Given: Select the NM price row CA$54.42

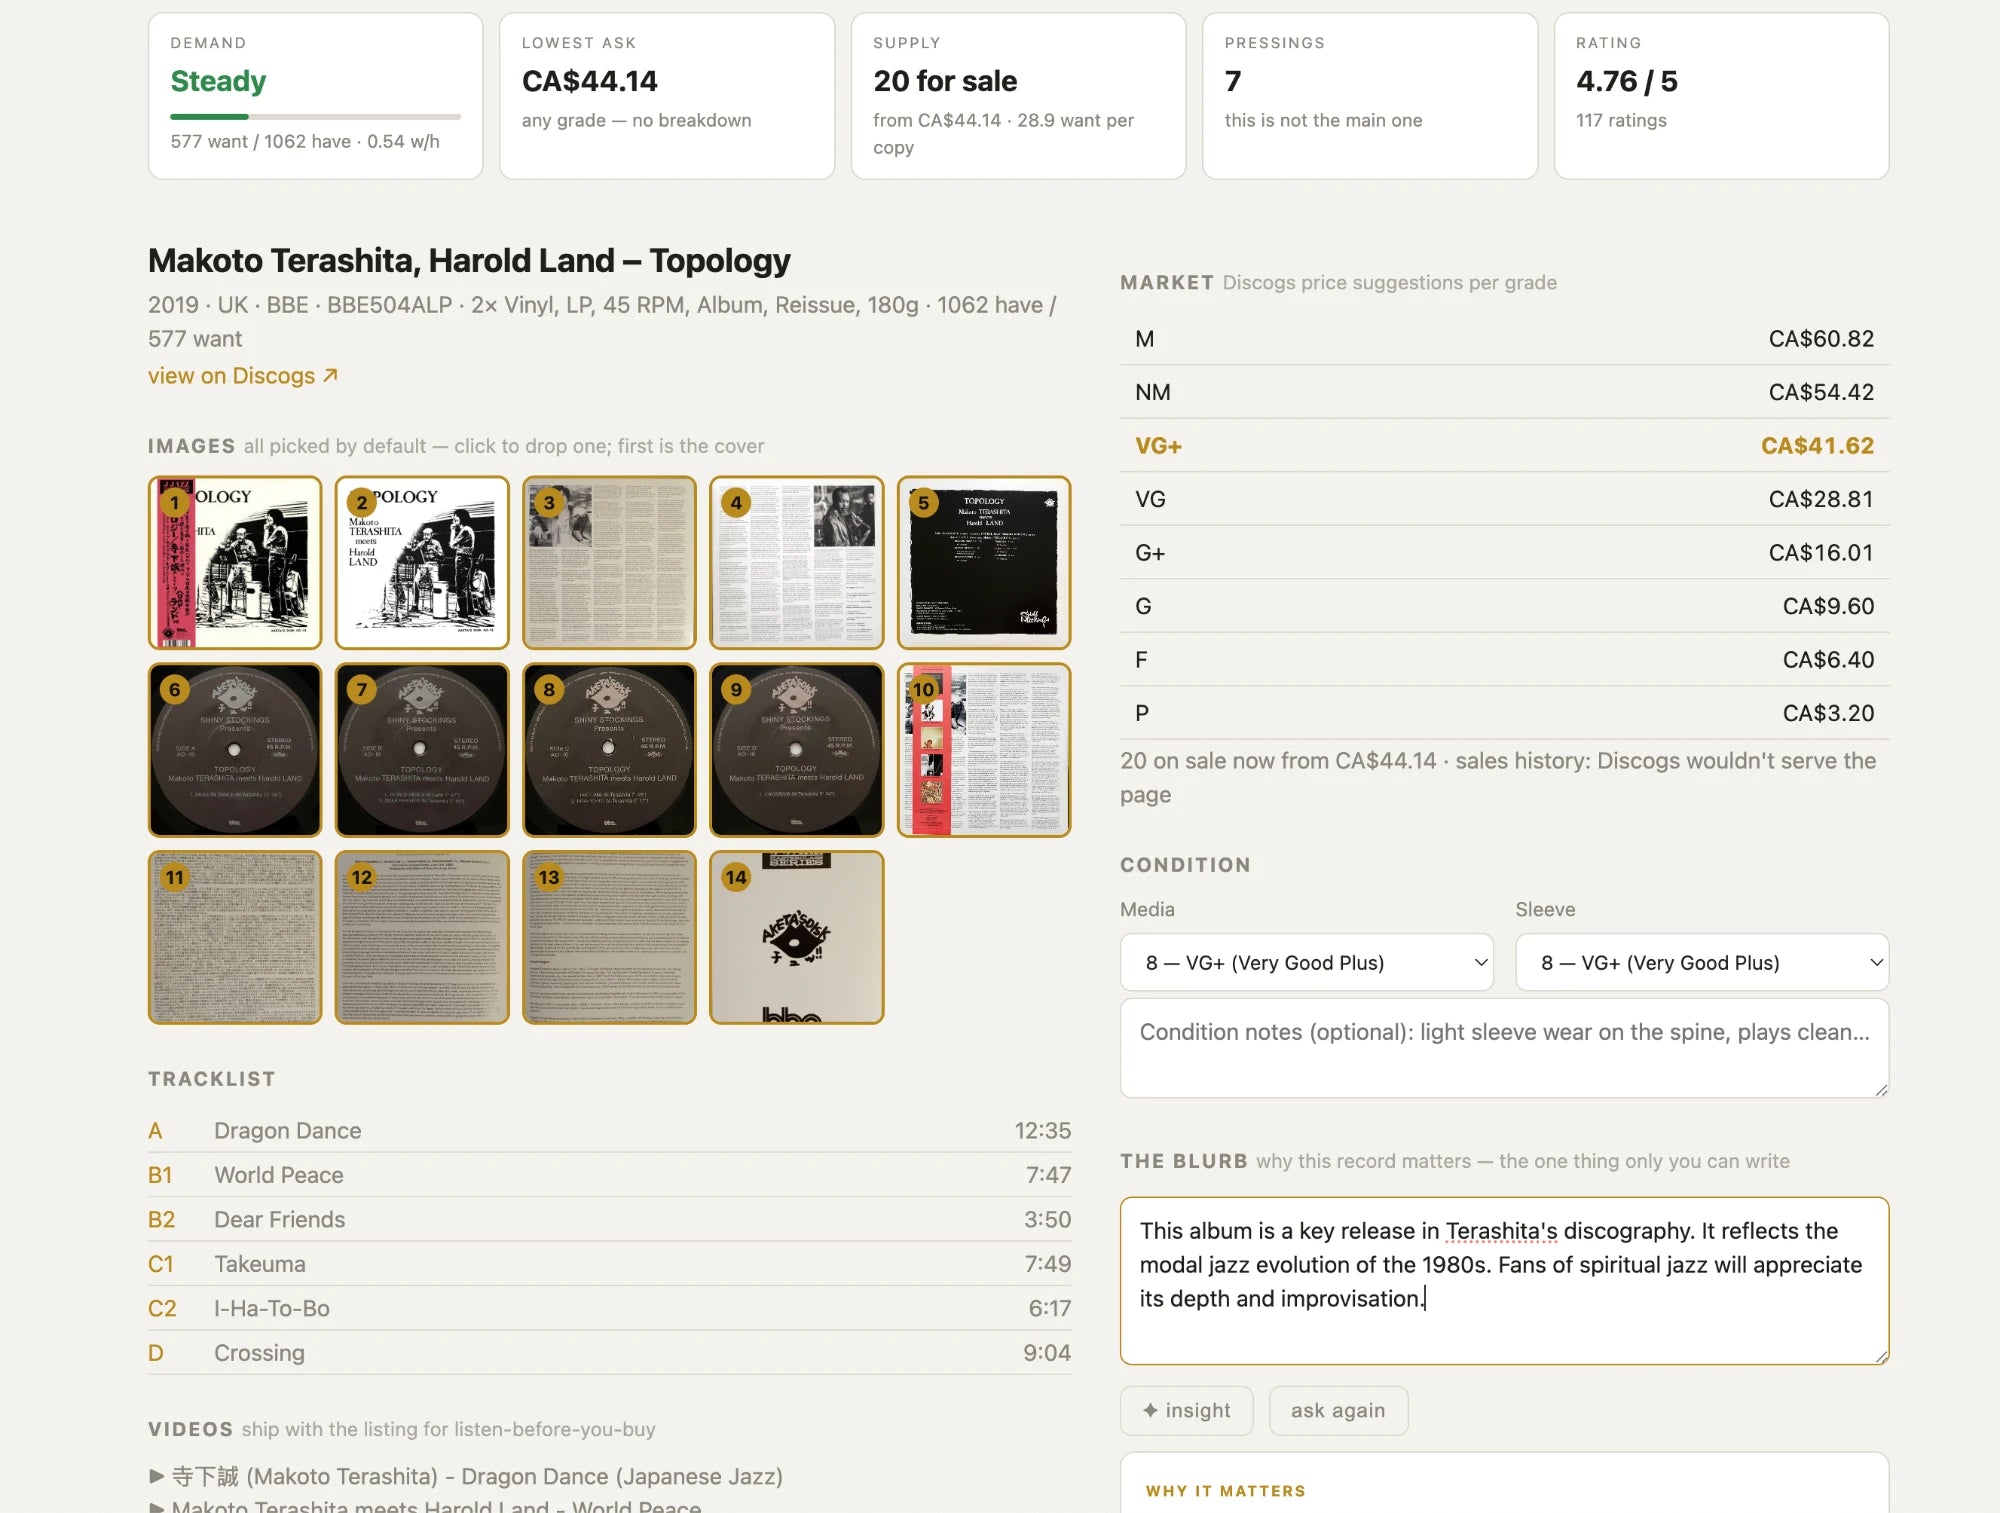Looking at the screenshot, I should (1504, 392).
